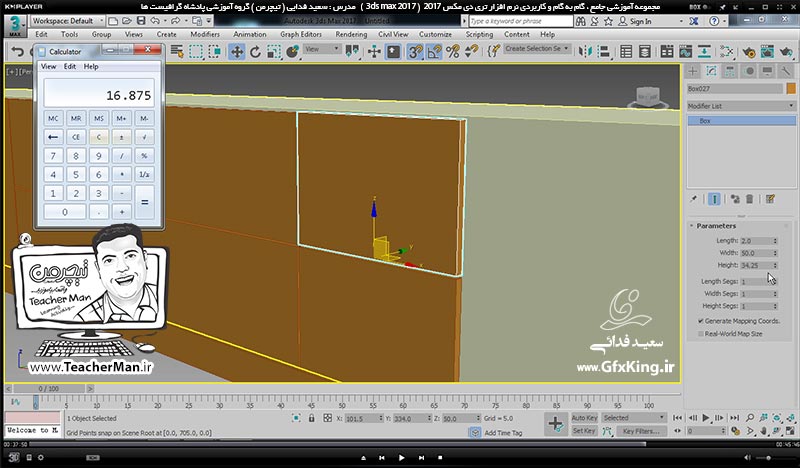Screen dimensions: 800x468
Task: Toggle Show End Result icon
Action: (x=714, y=199)
